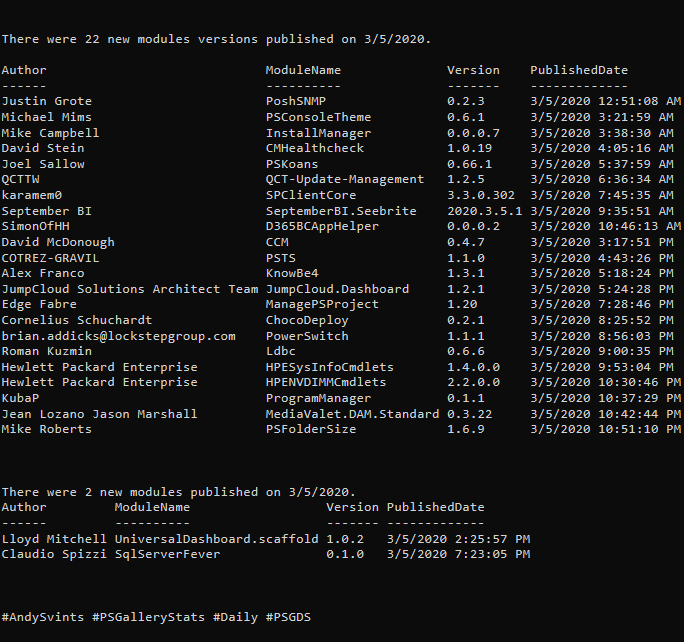Select QCT-Update-Management module name
This screenshot has width=684, height=642.
click(345, 179)
